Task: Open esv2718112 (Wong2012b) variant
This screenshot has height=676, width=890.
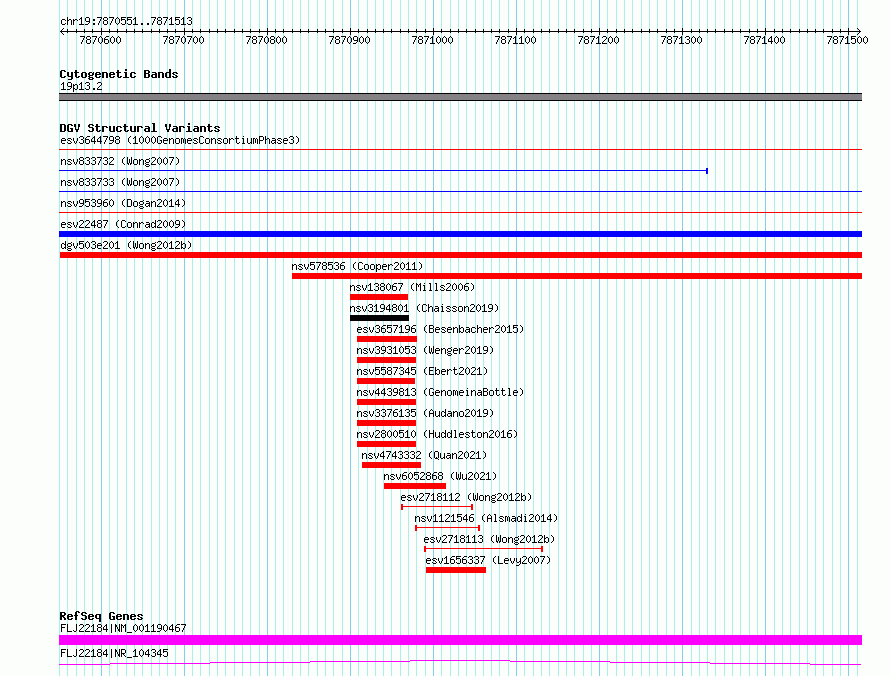Action: coord(466,497)
